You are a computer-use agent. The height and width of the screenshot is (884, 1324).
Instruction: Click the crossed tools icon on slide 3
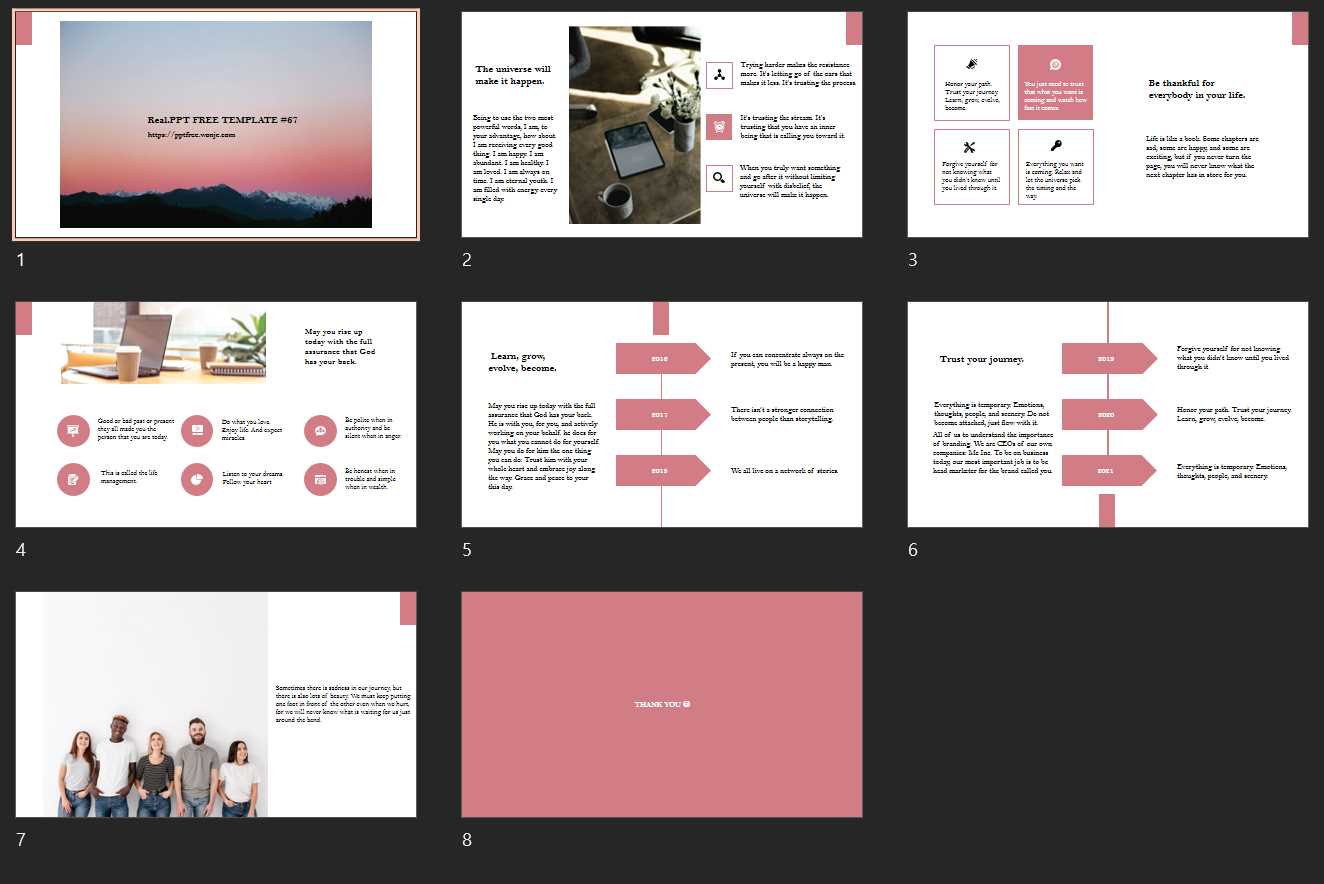pyautogui.click(x=969, y=147)
